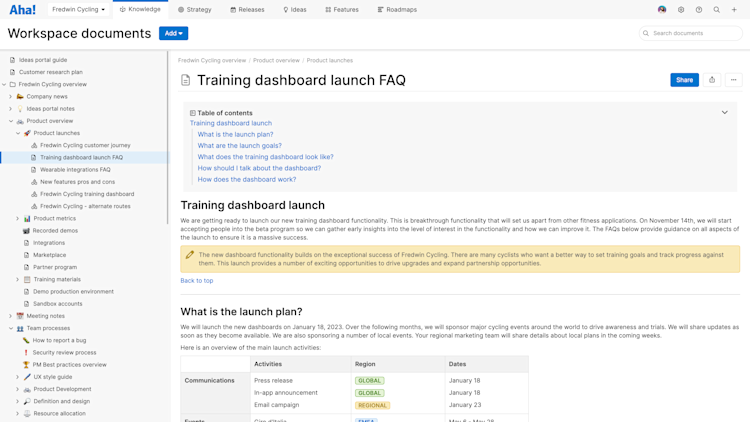Open the Marketplace document

pos(49,255)
